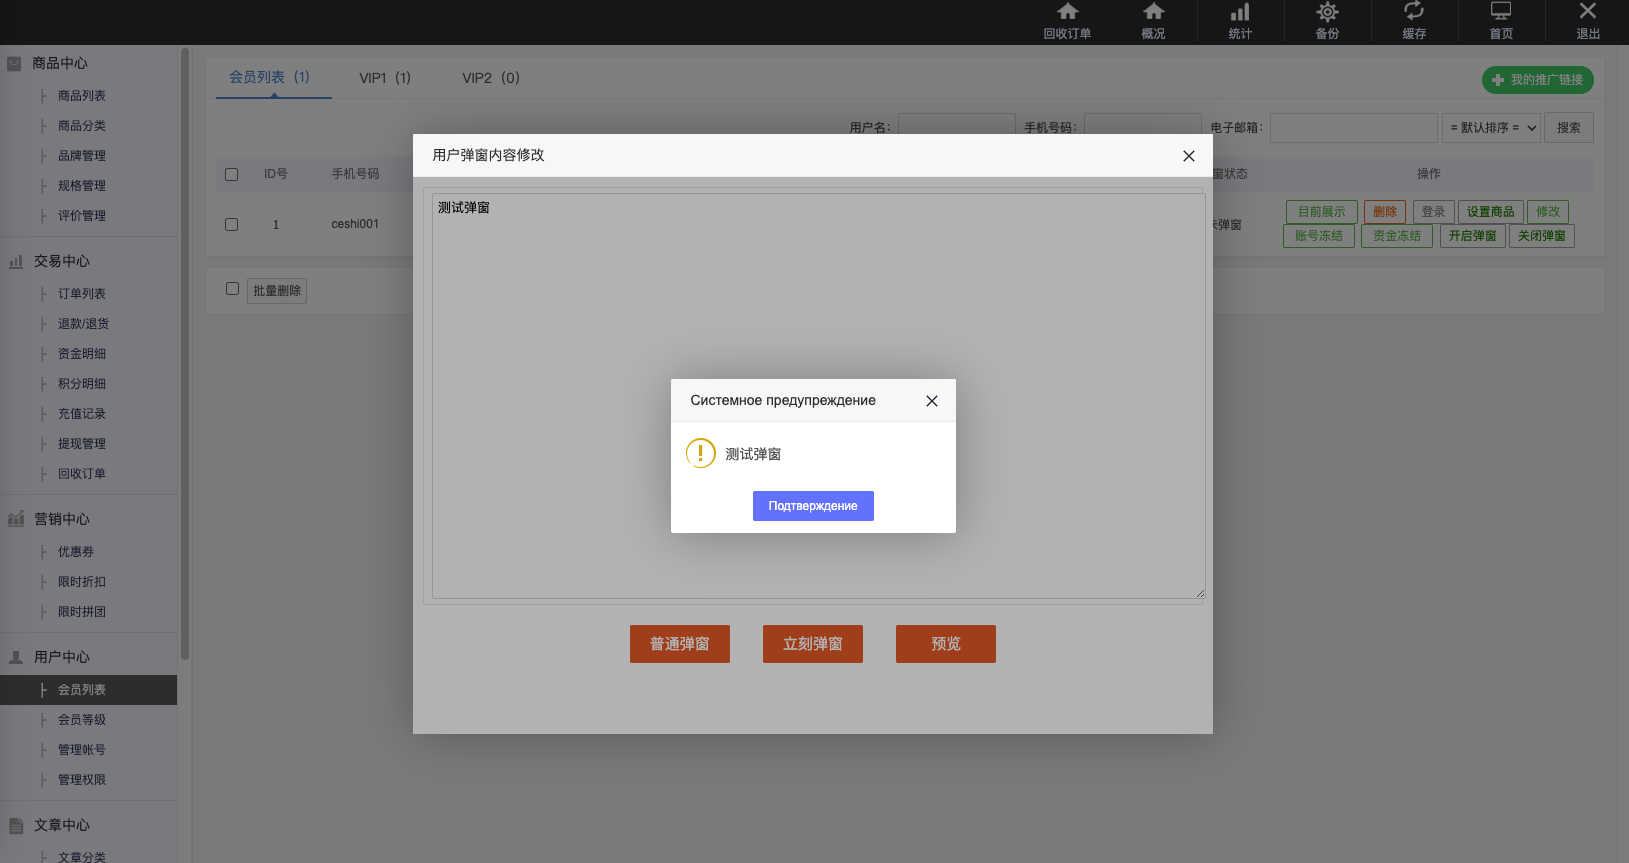Expand the 交易中心 sidebar section

pos(62,261)
